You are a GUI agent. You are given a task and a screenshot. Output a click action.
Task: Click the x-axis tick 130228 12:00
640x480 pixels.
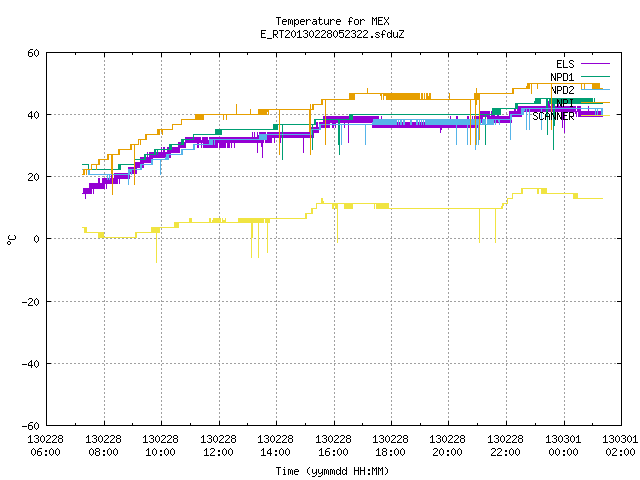coord(218,445)
